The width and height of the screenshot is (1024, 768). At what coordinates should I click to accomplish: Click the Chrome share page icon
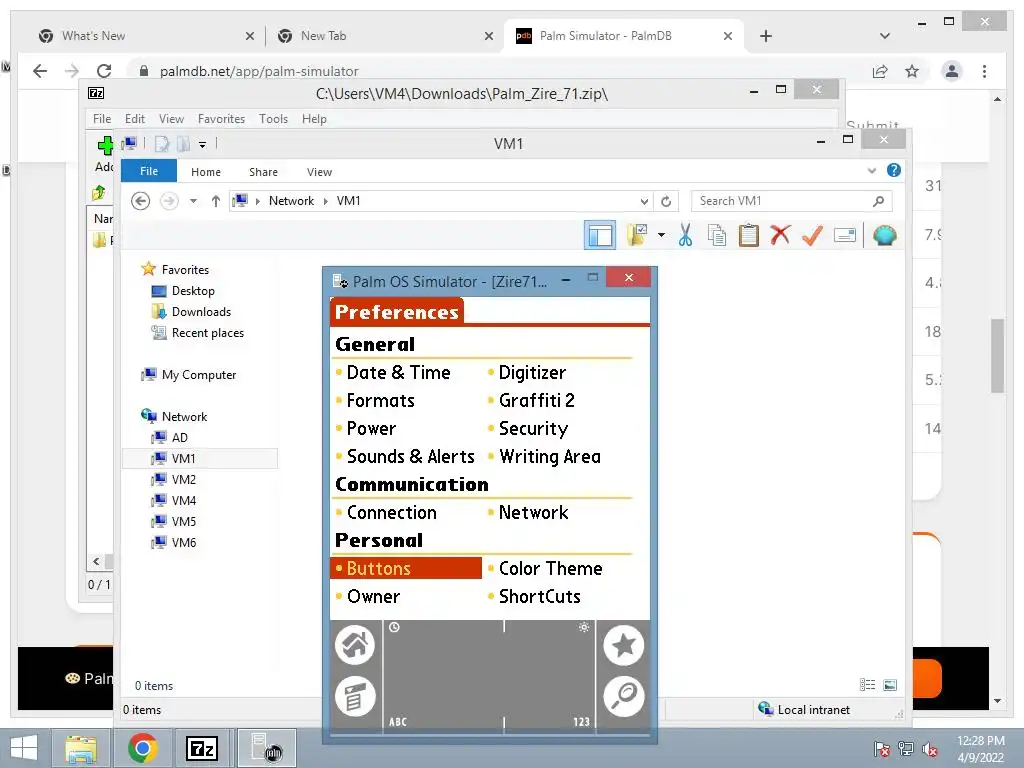click(880, 71)
